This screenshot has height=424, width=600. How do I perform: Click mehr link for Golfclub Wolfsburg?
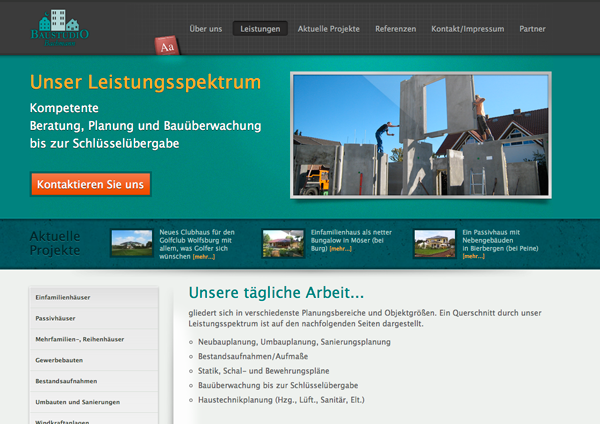coord(204,257)
